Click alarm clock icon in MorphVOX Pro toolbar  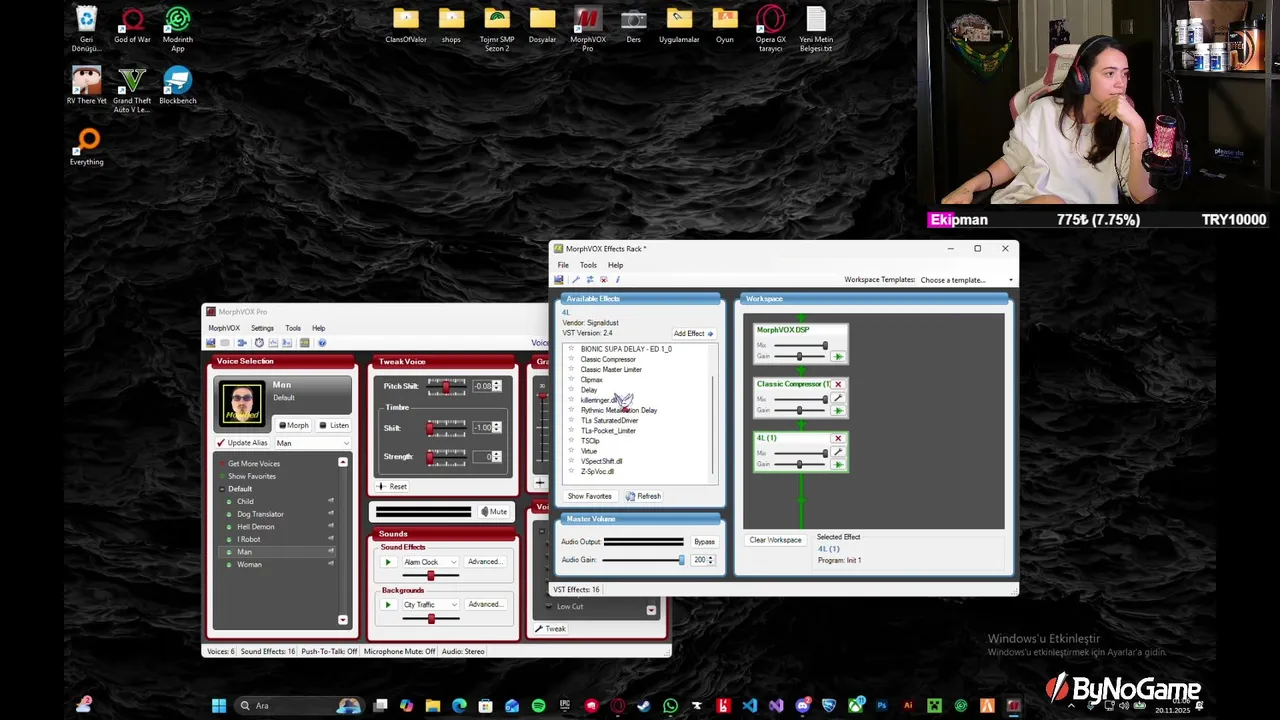[259, 343]
